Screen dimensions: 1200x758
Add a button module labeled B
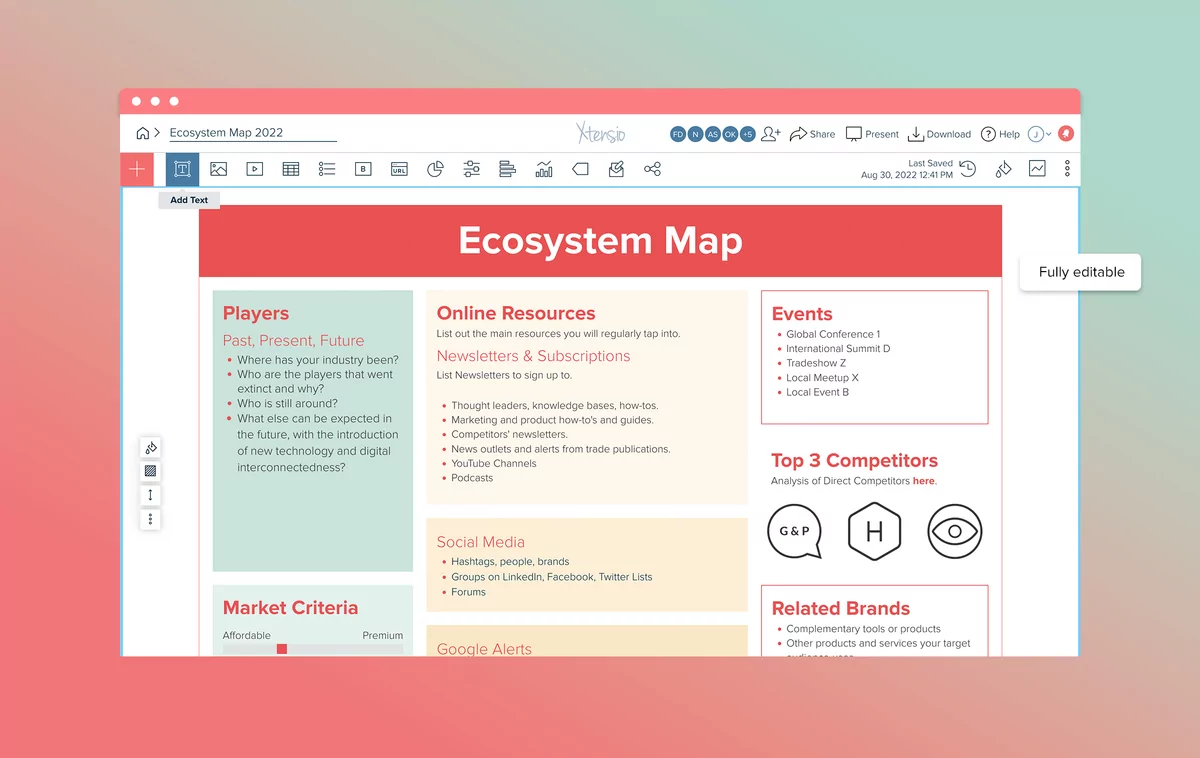(363, 169)
